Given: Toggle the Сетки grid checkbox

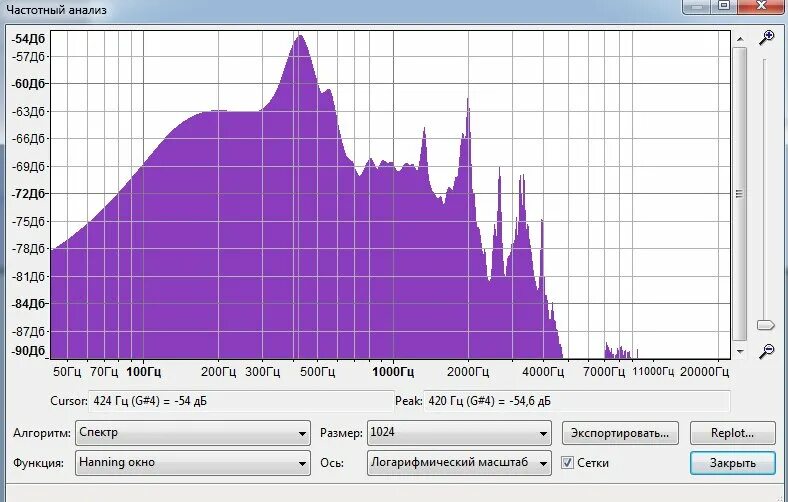Looking at the screenshot, I should [x=567, y=463].
